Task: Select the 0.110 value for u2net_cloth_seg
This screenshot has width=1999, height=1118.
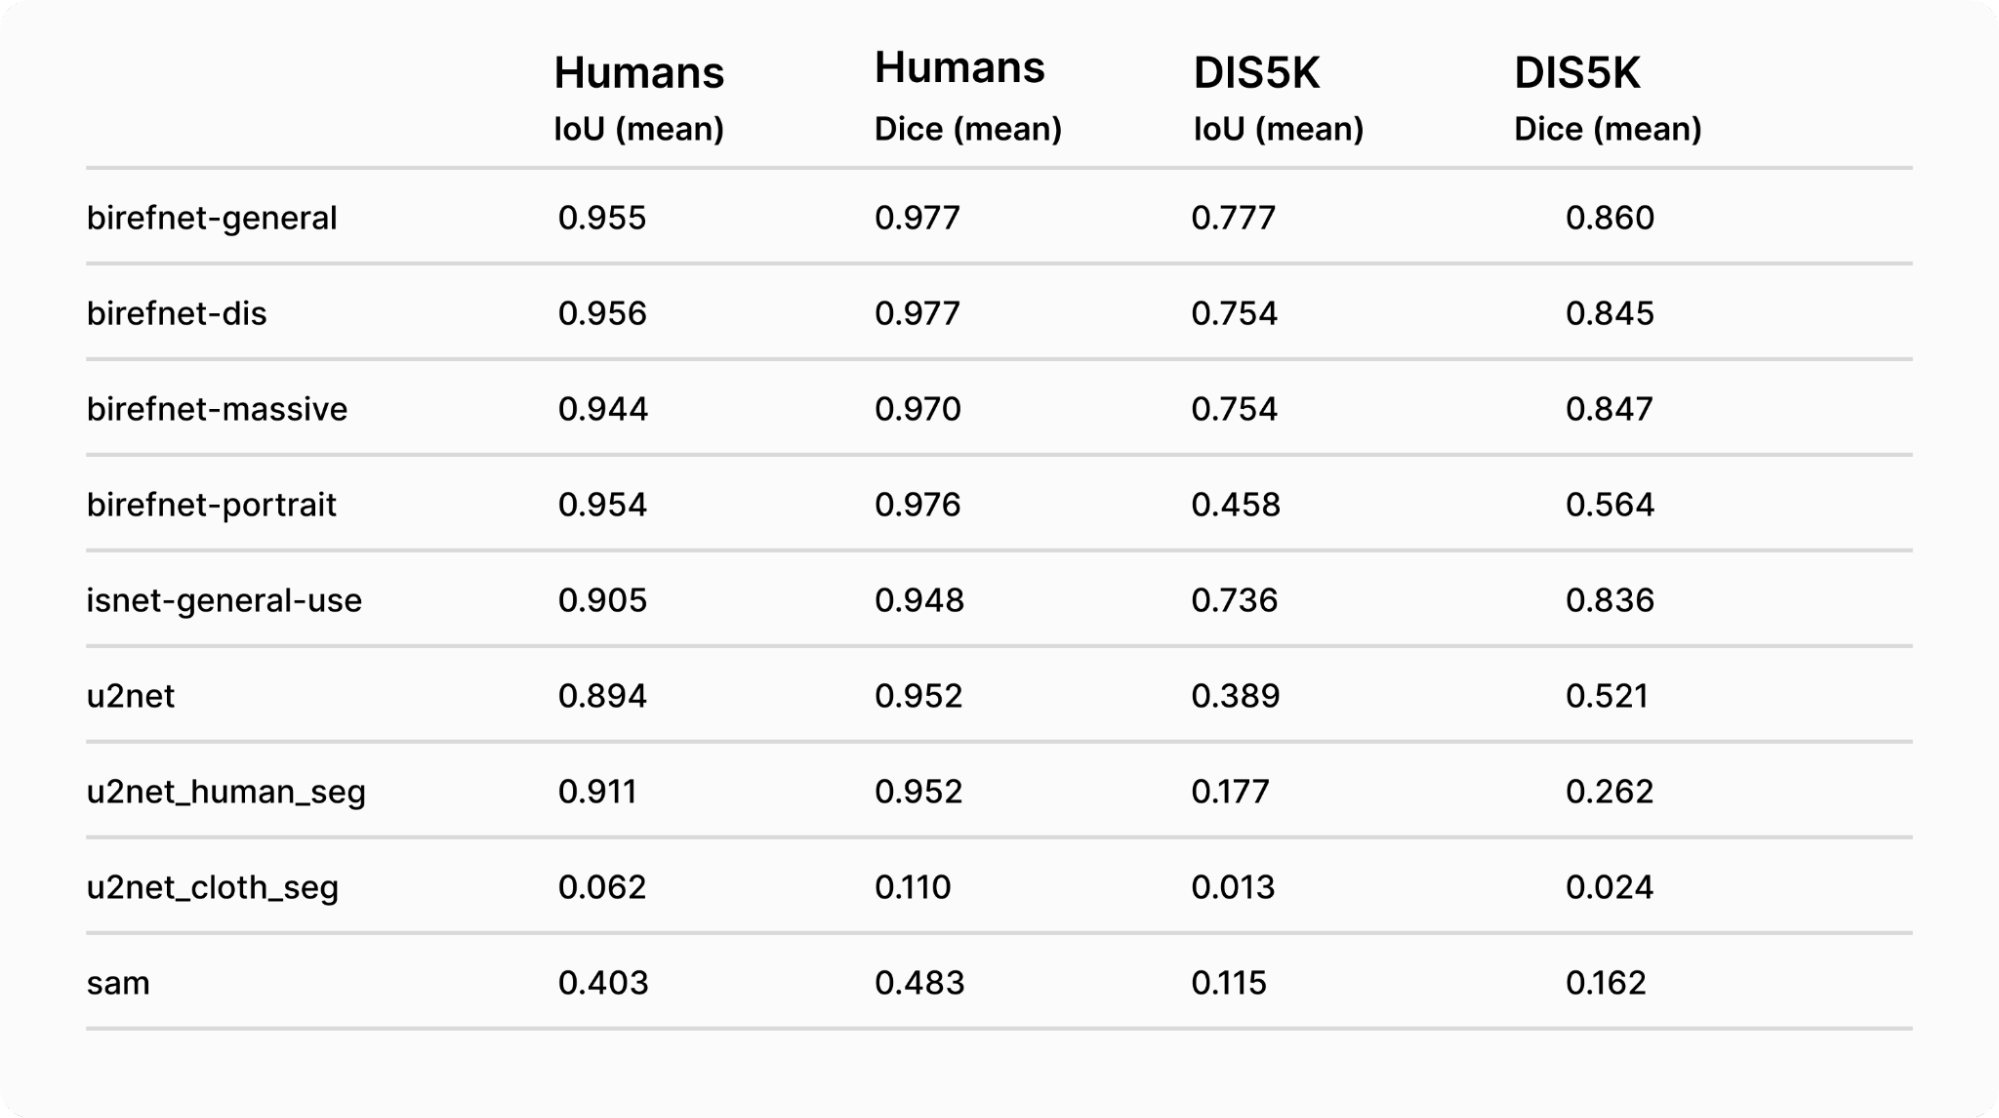Action: (x=912, y=887)
